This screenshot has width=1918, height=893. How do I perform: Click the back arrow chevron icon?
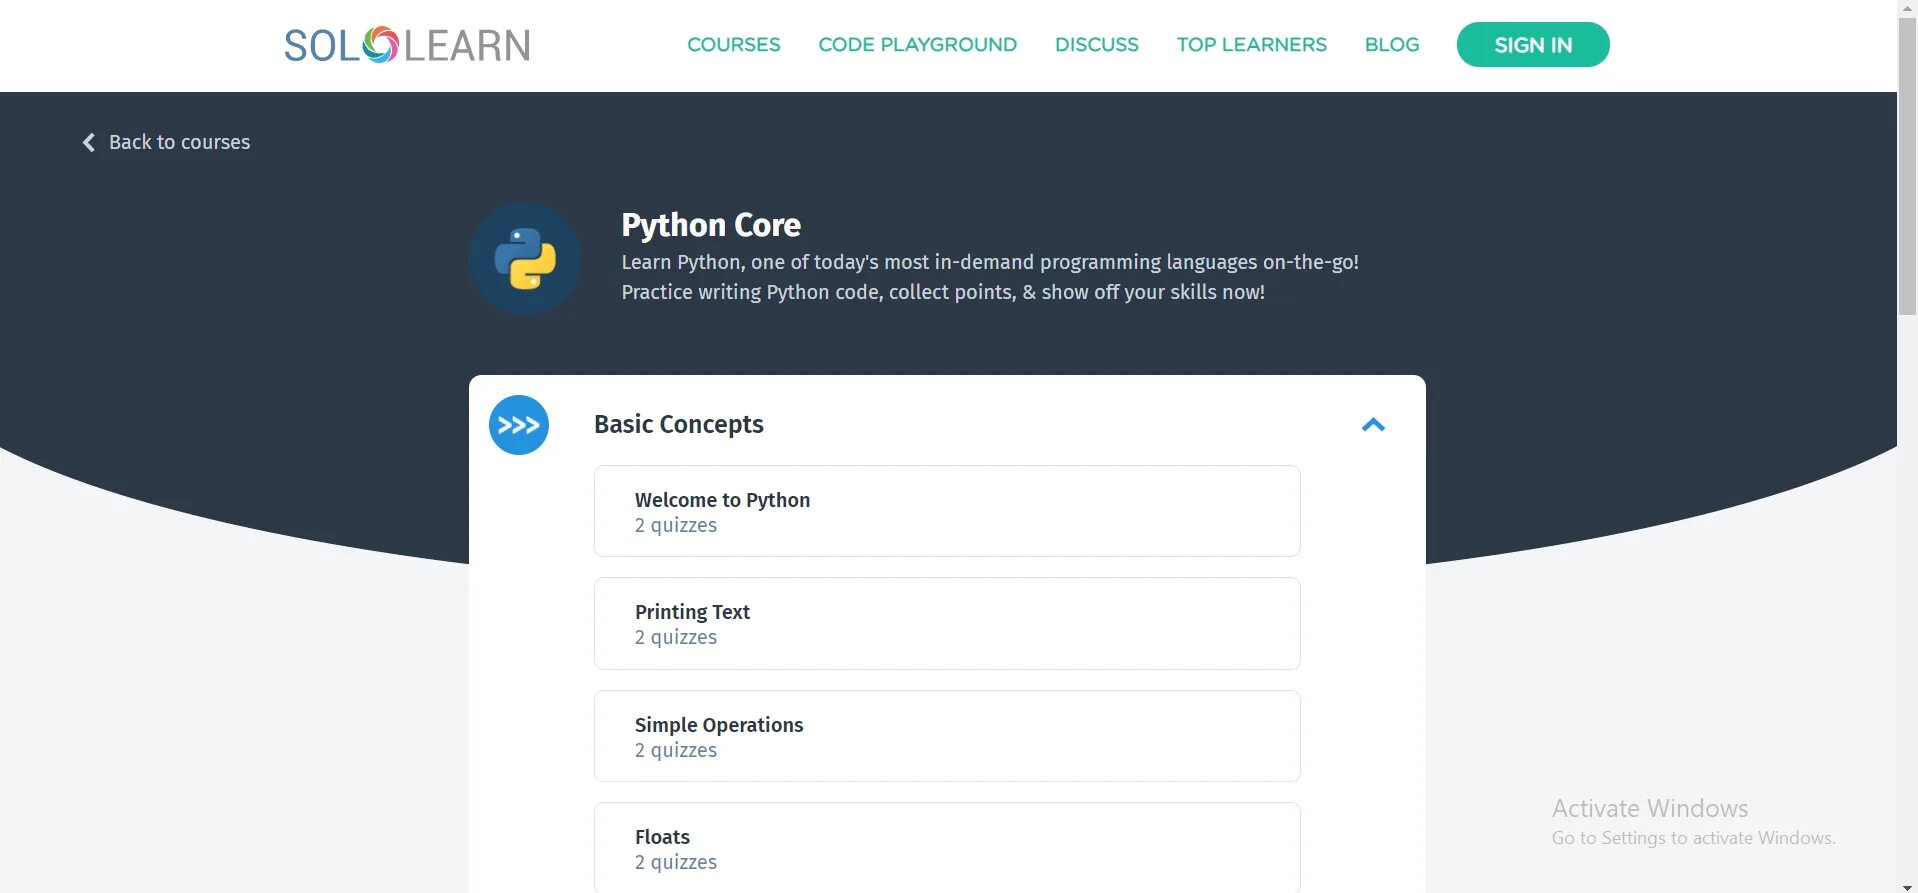pos(89,143)
